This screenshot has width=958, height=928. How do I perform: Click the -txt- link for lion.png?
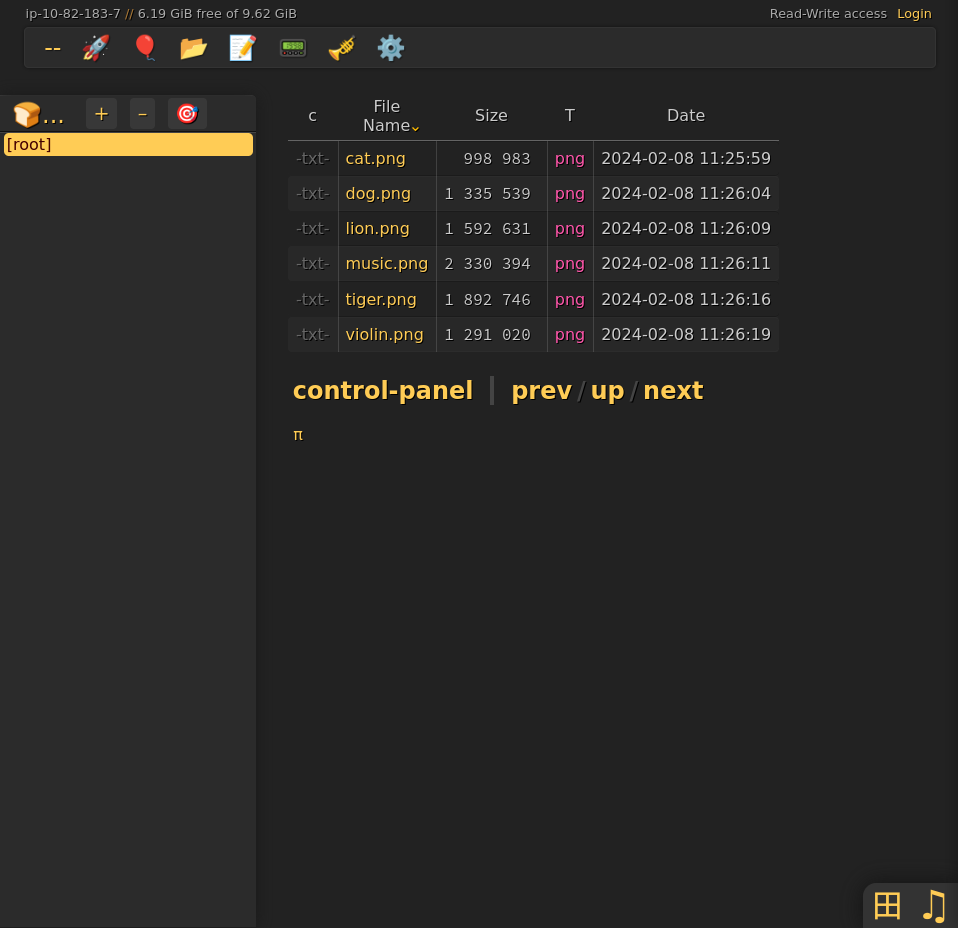tap(313, 228)
